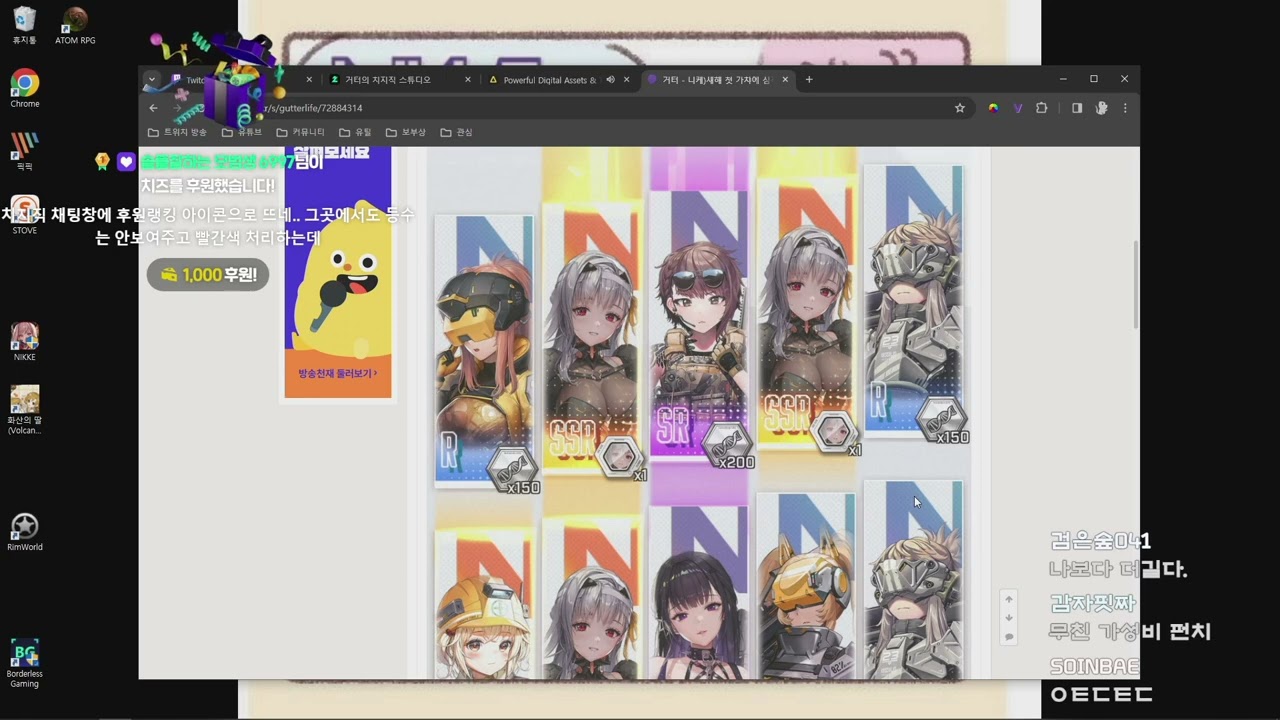Viewport: 1280px width, 720px height.
Task: Mute the Powerful Digital Assets tab audio
Action: point(610,80)
